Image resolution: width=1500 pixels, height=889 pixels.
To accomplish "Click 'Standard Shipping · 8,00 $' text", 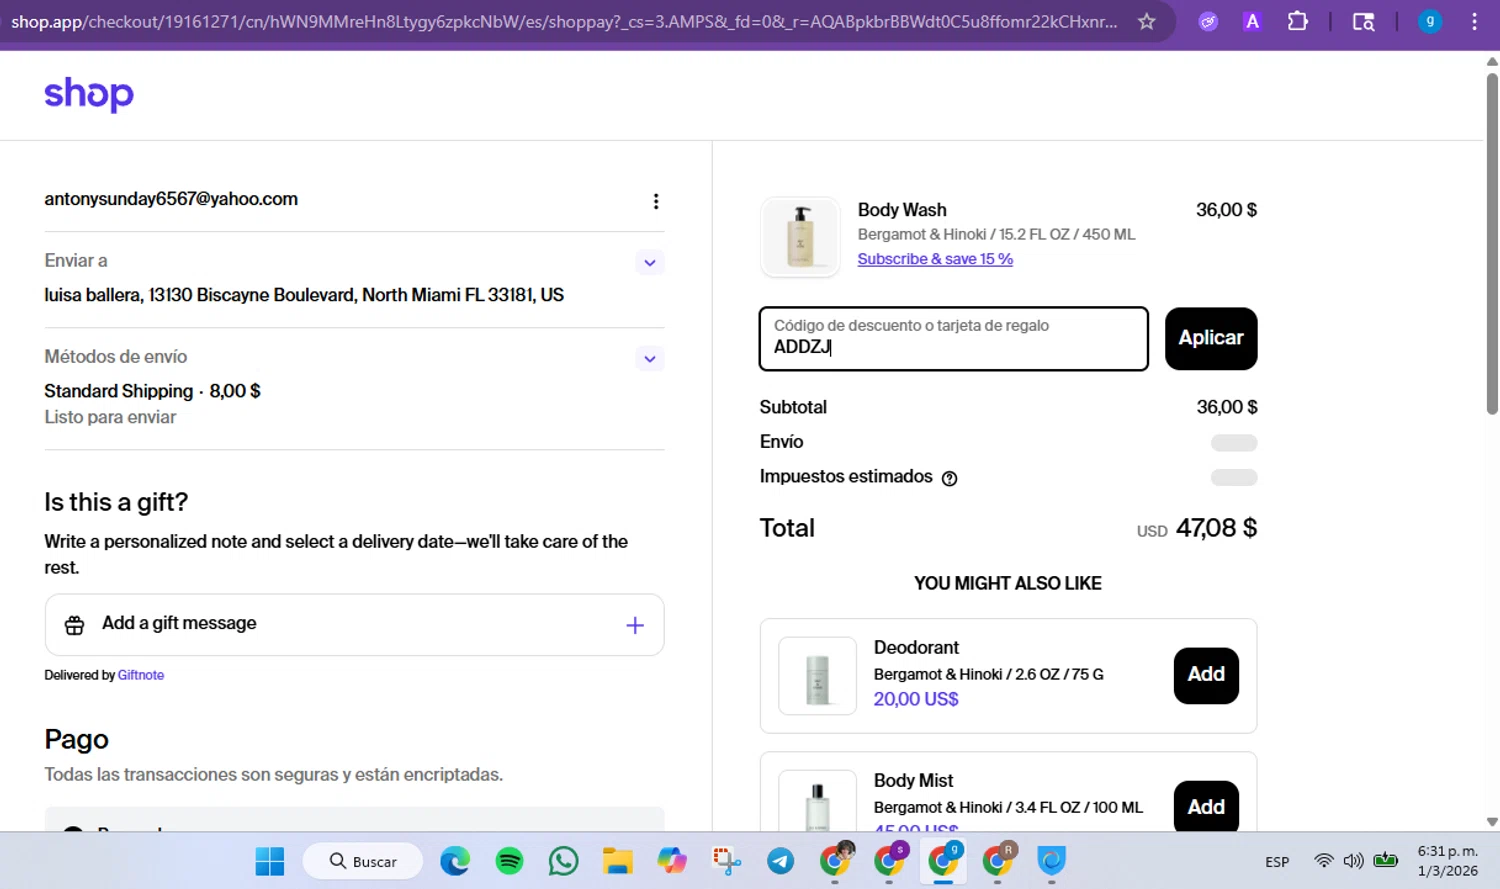I will click(x=152, y=391).
